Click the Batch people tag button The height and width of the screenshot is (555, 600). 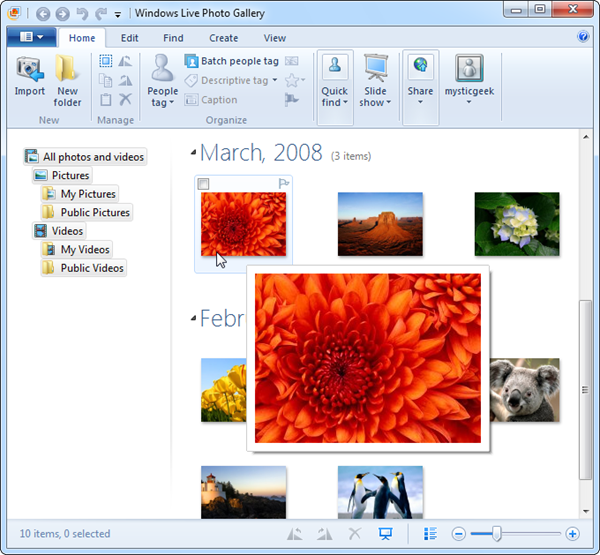click(232, 61)
